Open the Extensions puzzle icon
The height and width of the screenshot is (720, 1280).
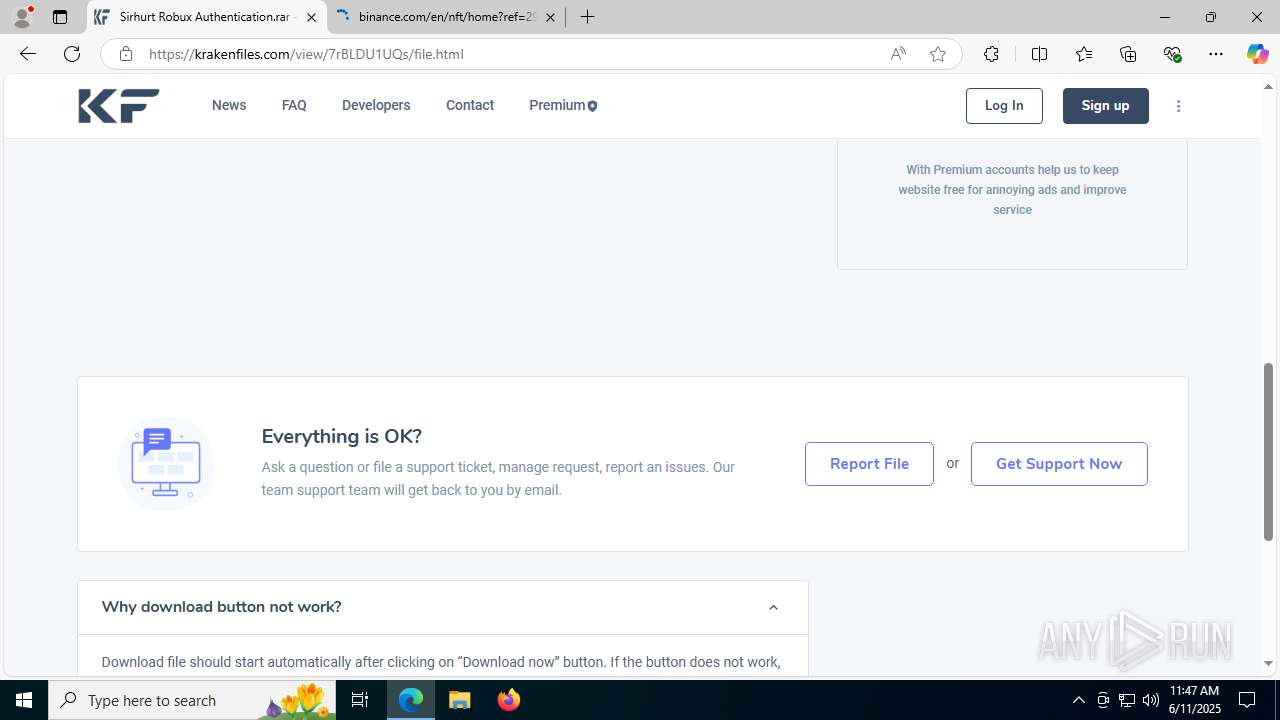click(991, 54)
